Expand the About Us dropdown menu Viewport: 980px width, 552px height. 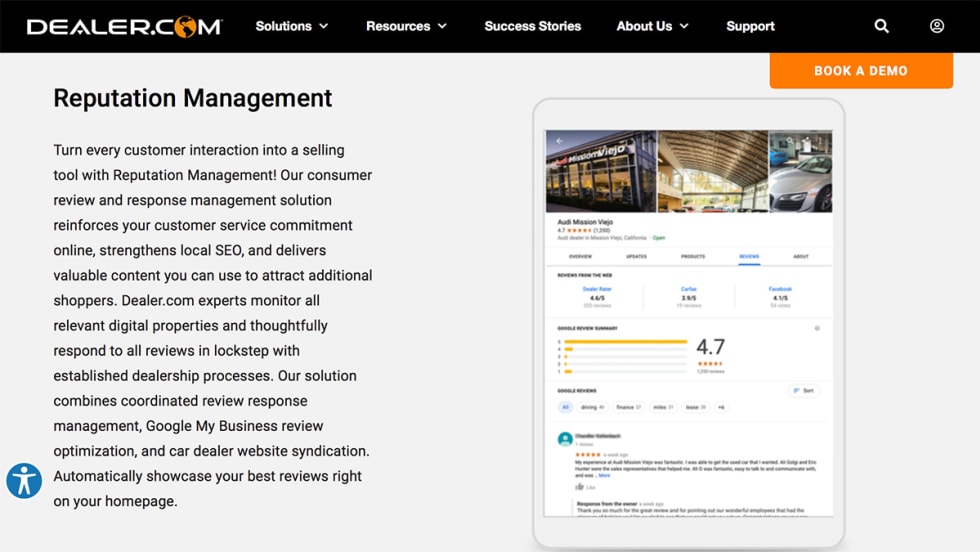[652, 26]
